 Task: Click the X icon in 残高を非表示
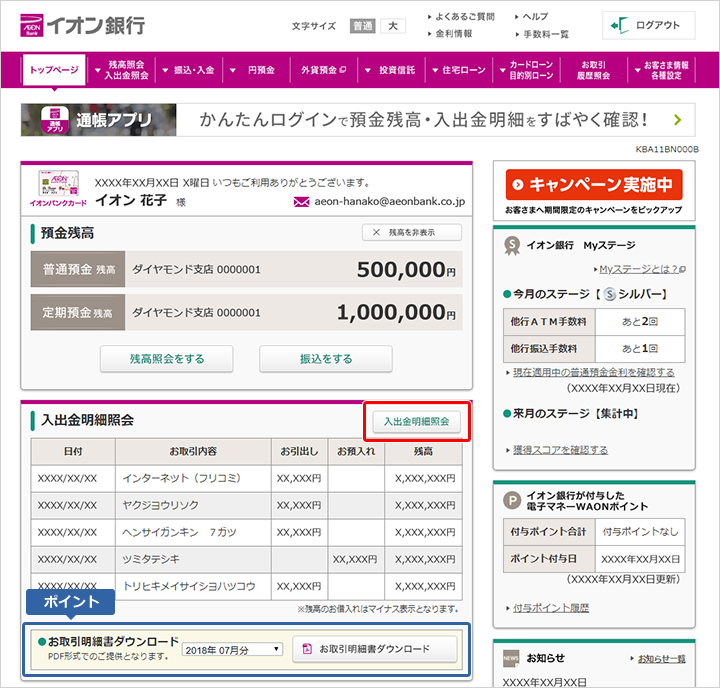pyautogui.click(x=376, y=232)
